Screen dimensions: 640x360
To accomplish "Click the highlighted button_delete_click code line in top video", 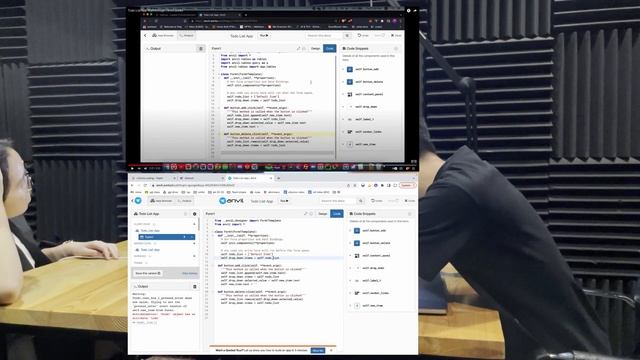I will tap(278, 134).
